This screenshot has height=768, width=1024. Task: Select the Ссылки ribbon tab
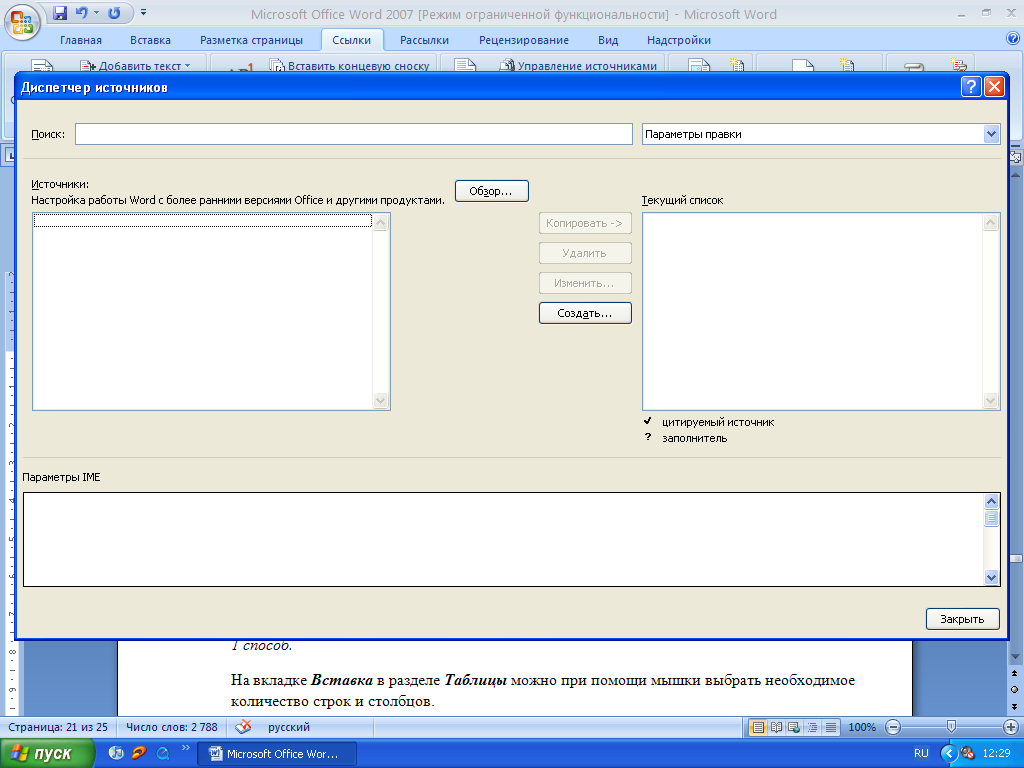point(351,40)
